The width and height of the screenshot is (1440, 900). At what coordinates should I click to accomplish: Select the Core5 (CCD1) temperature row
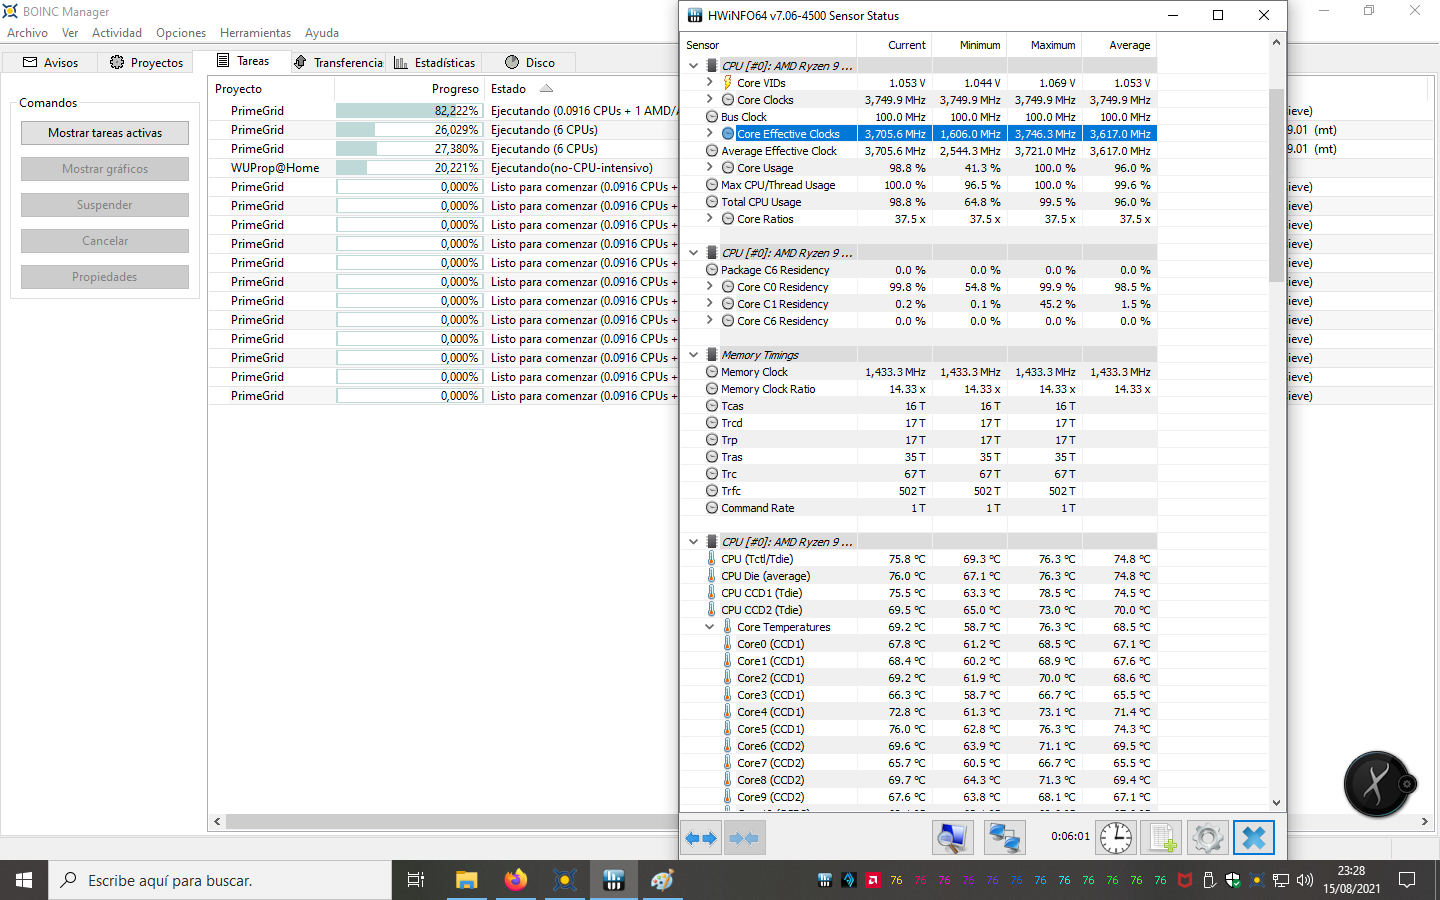click(918, 729)
